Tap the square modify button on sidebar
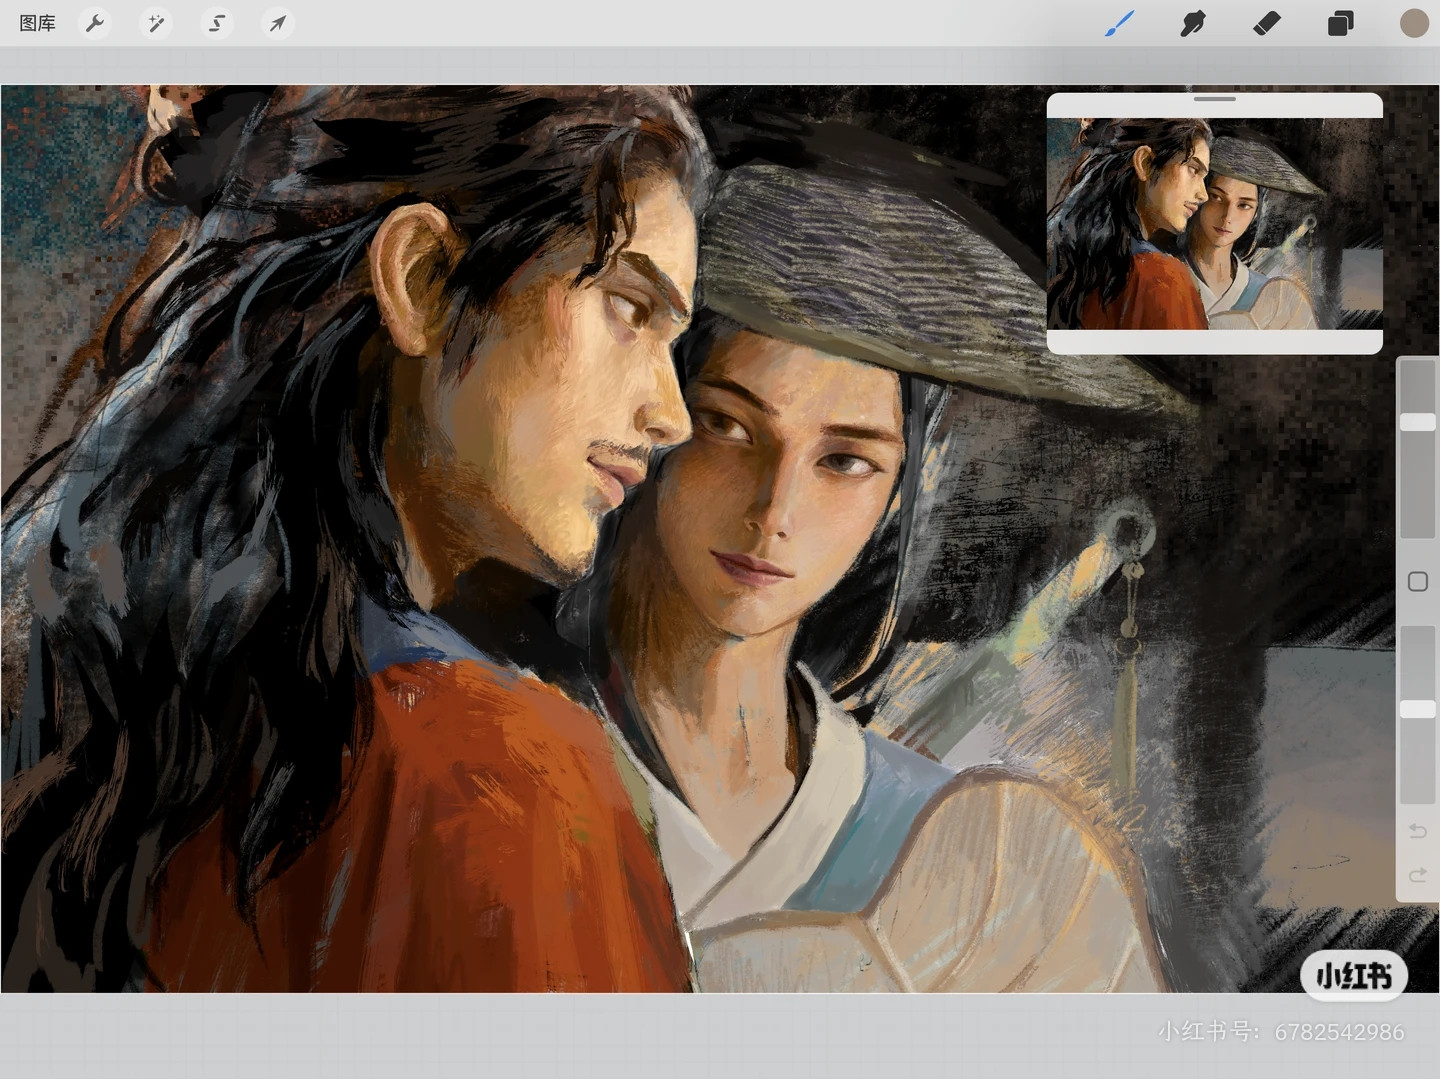 point(1417,582)
